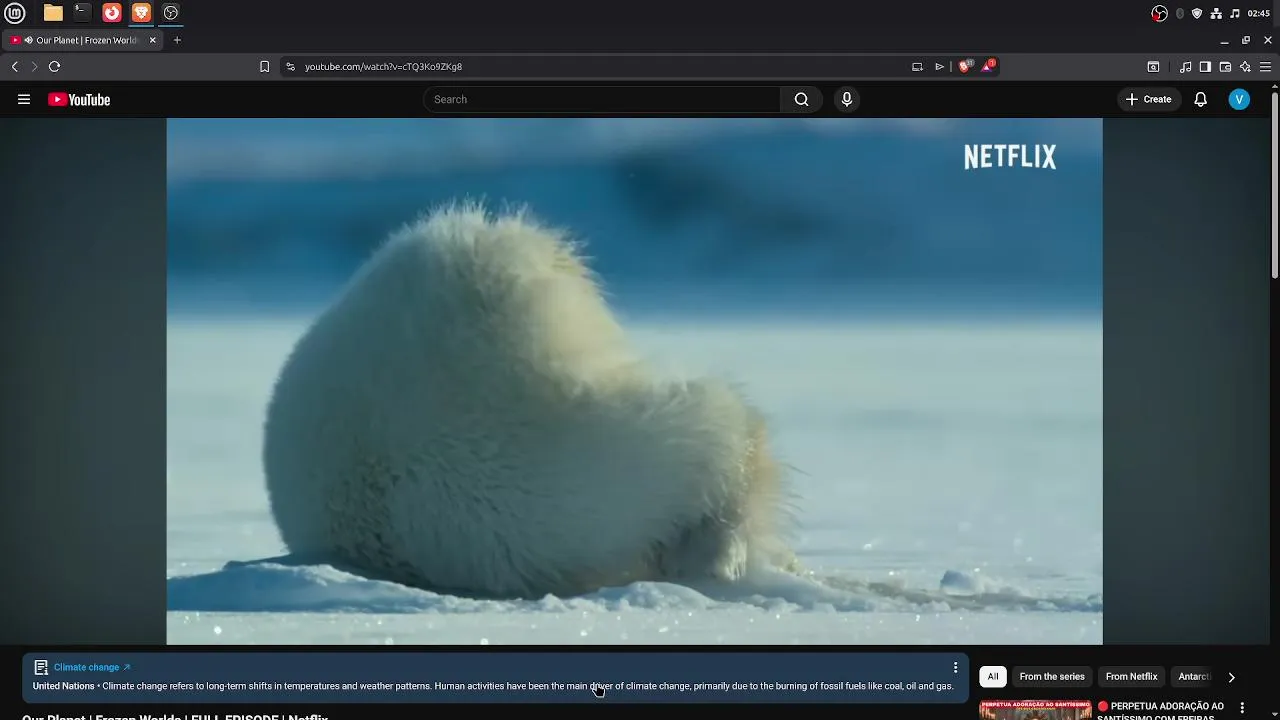This screenshot has width=1280, height=720.
Task: Open options for Perpetua Adoração video
Action: (x=1242, y=708)
